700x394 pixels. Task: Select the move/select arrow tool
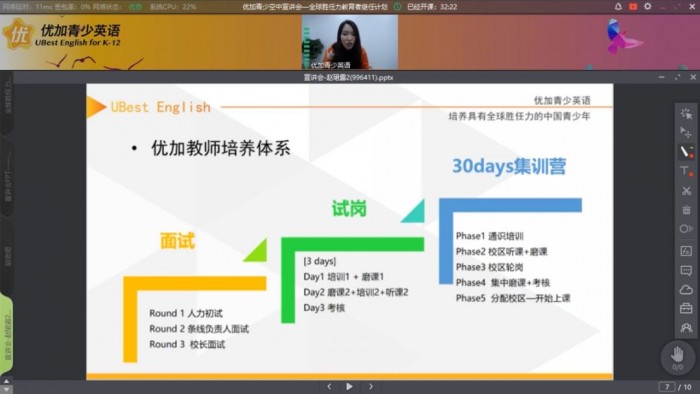[686, 133]
